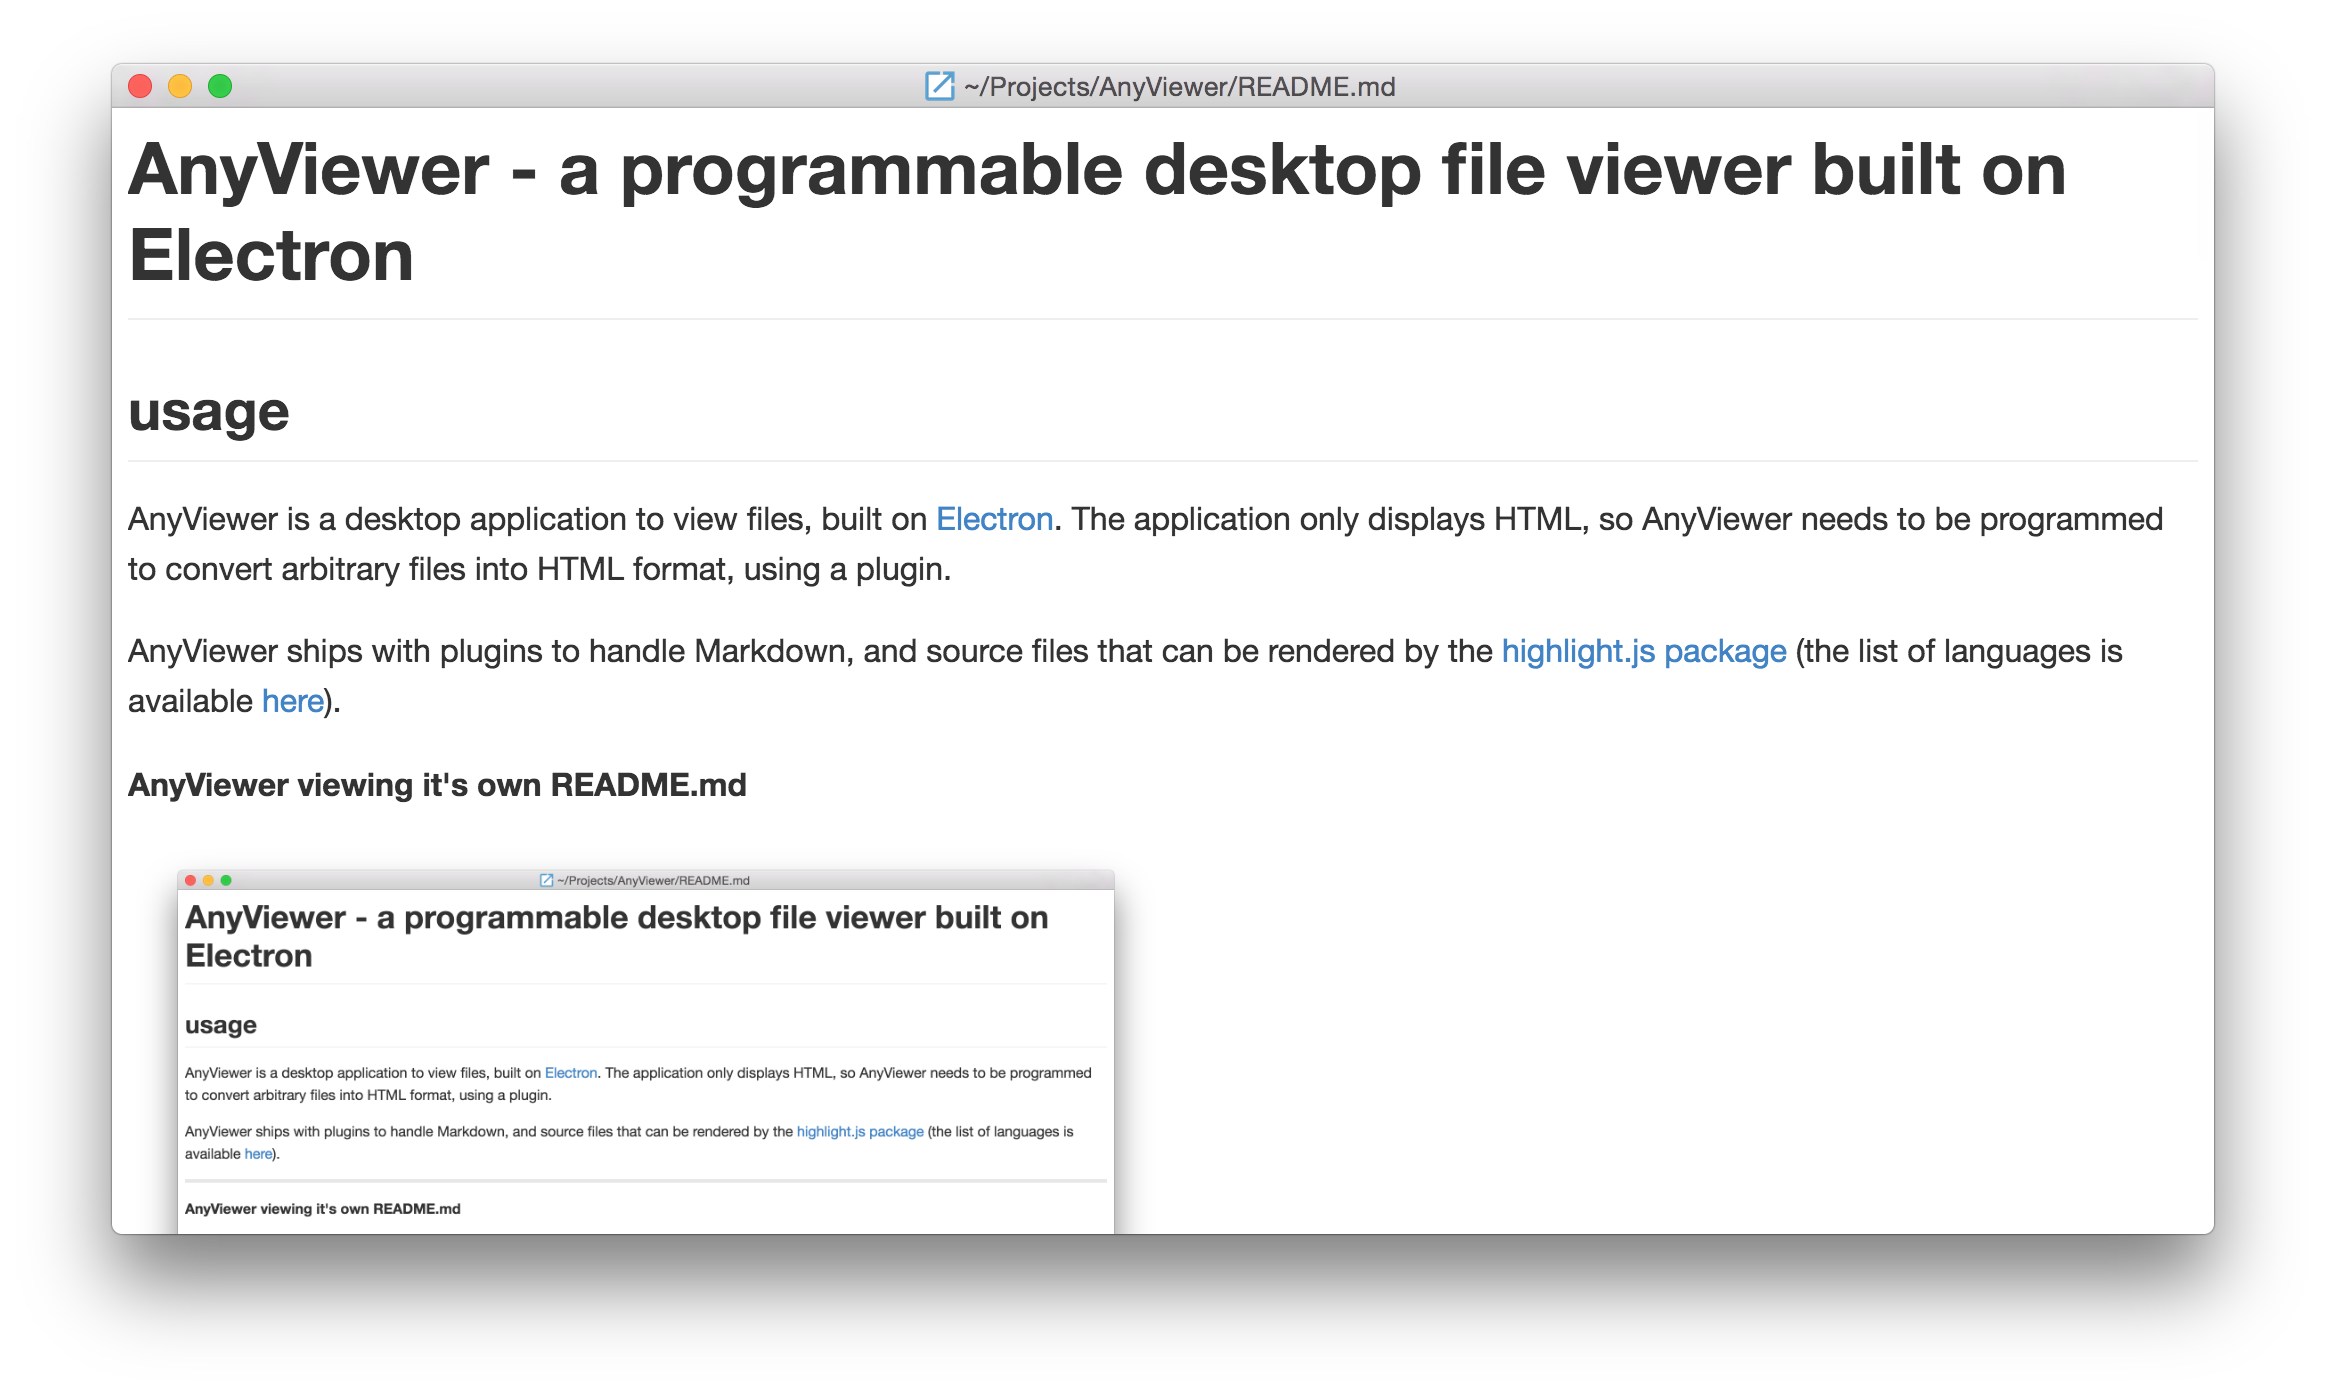Minimize the window with the yellow button
This screenshot has width=2326, height=1394.
180,86
